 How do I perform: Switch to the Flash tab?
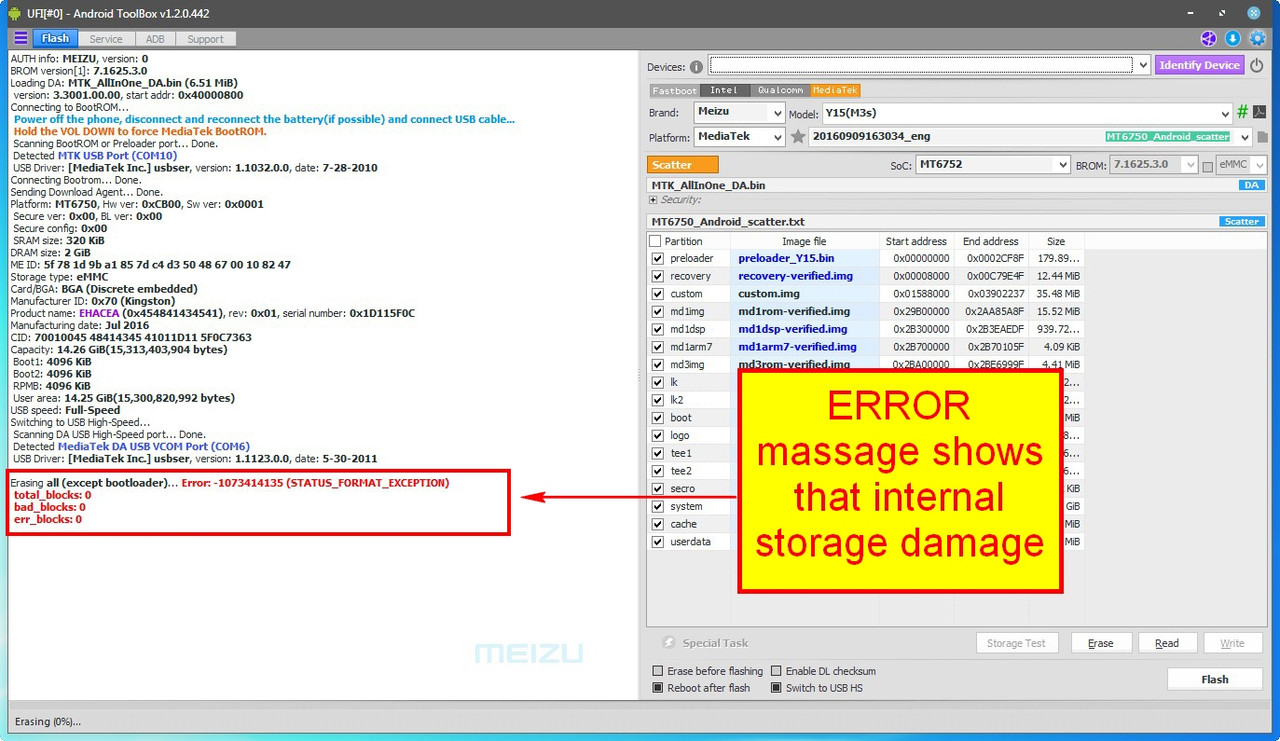[56, 39]
